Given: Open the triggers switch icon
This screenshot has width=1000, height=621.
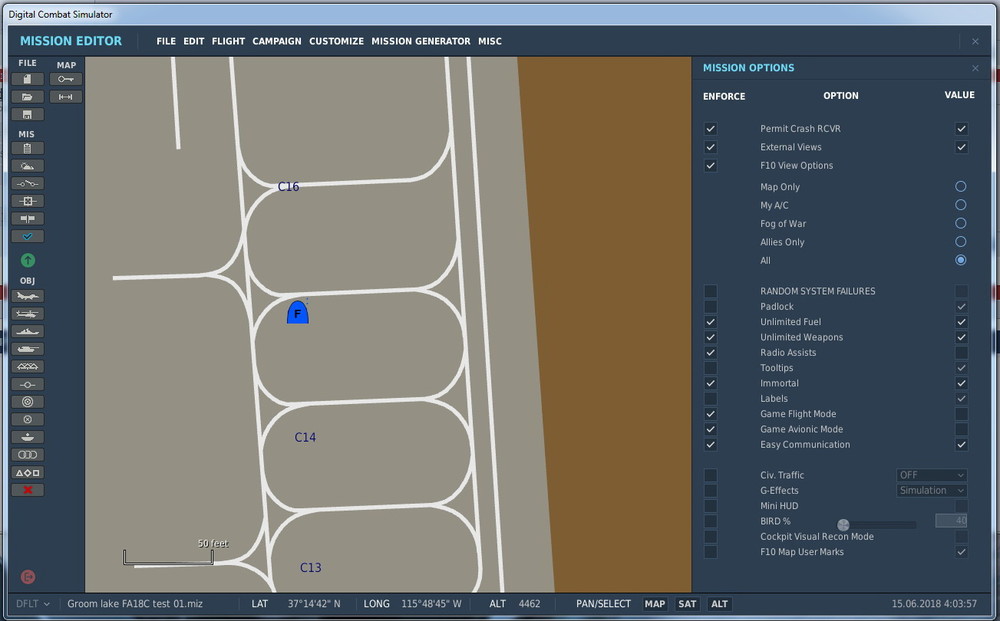Looking at the screenshot, I should 27,184.
